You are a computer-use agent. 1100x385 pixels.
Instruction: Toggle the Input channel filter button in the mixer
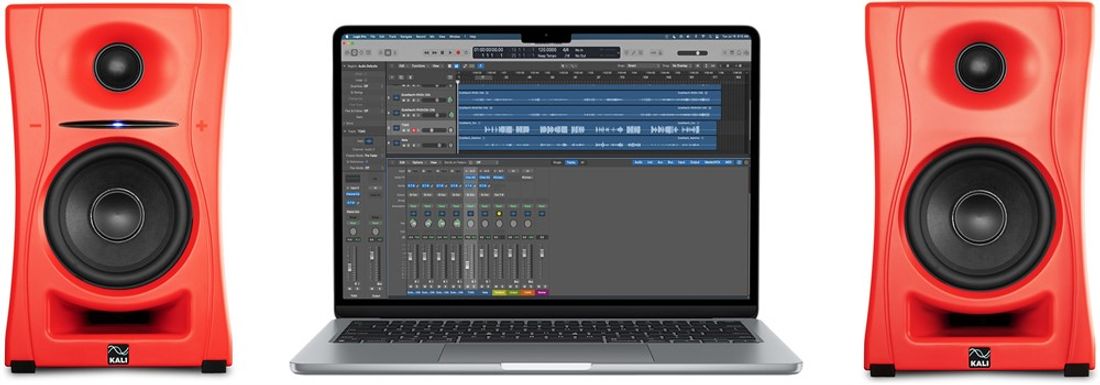coord(681,163)
